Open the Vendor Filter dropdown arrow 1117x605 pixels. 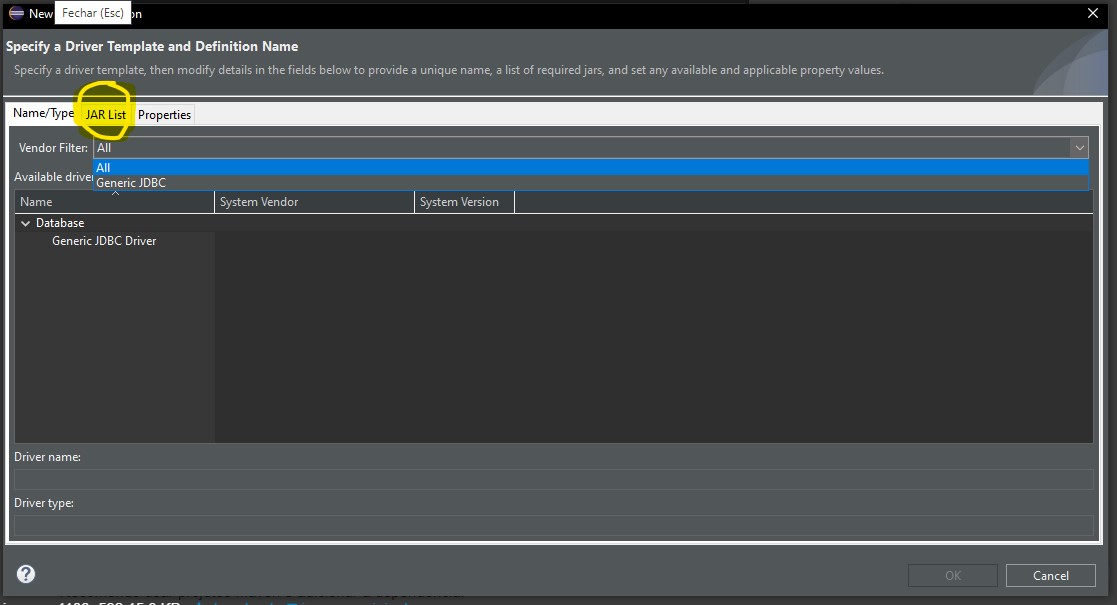(x=1079, y=148)
